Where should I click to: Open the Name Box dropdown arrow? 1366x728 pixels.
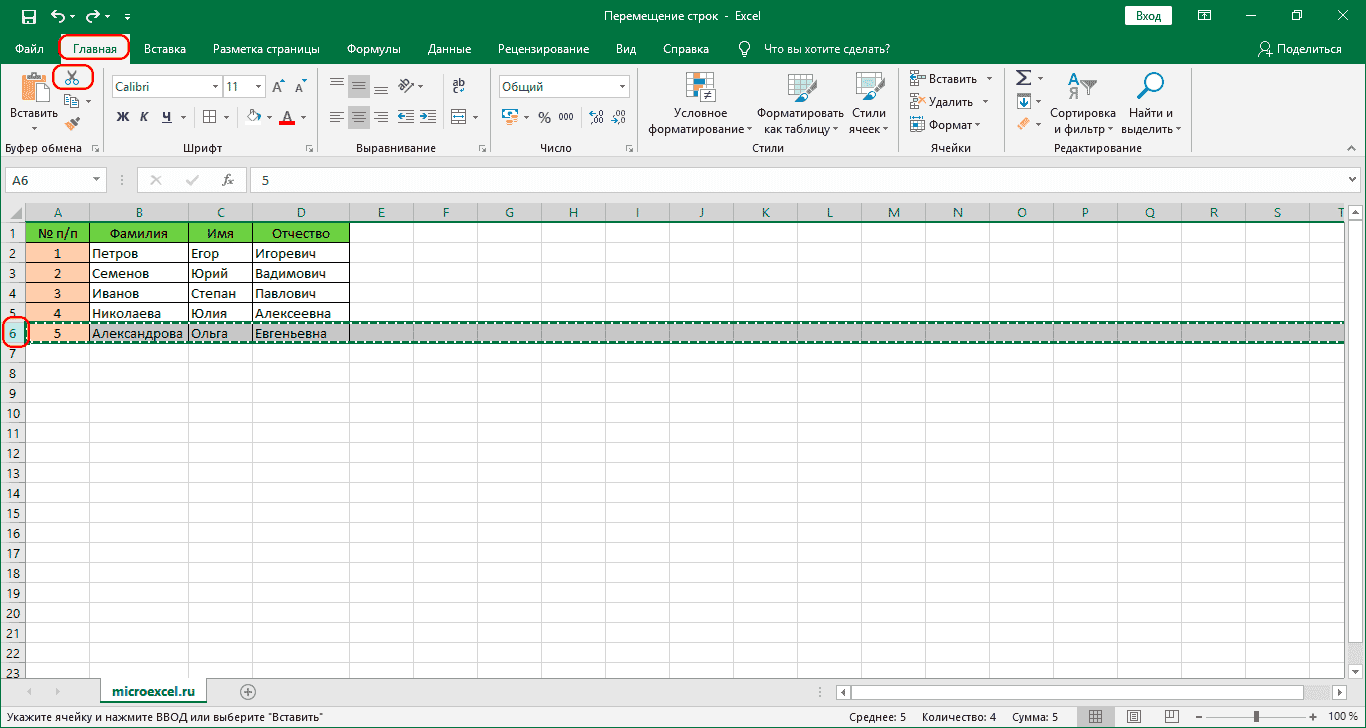tap(97, 180)
